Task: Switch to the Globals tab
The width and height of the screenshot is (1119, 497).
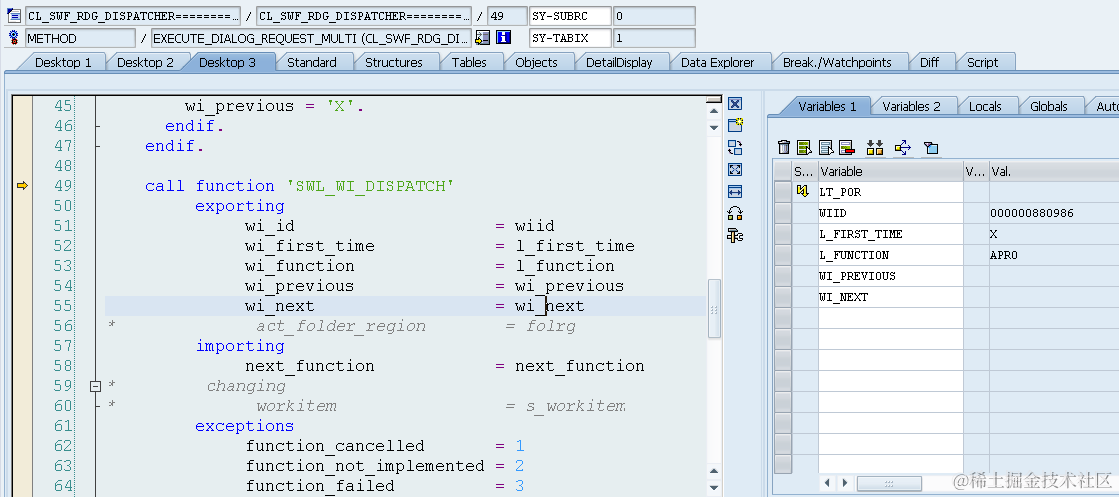Action: click(1048, 106)
